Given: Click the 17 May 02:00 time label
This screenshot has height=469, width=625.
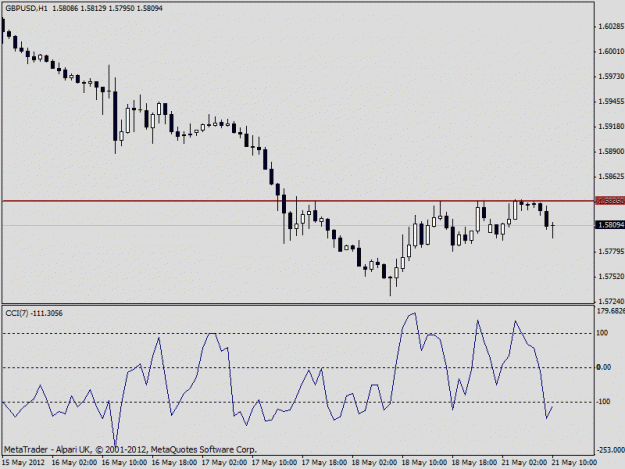Looking at the screenshot, I should 224,463.
